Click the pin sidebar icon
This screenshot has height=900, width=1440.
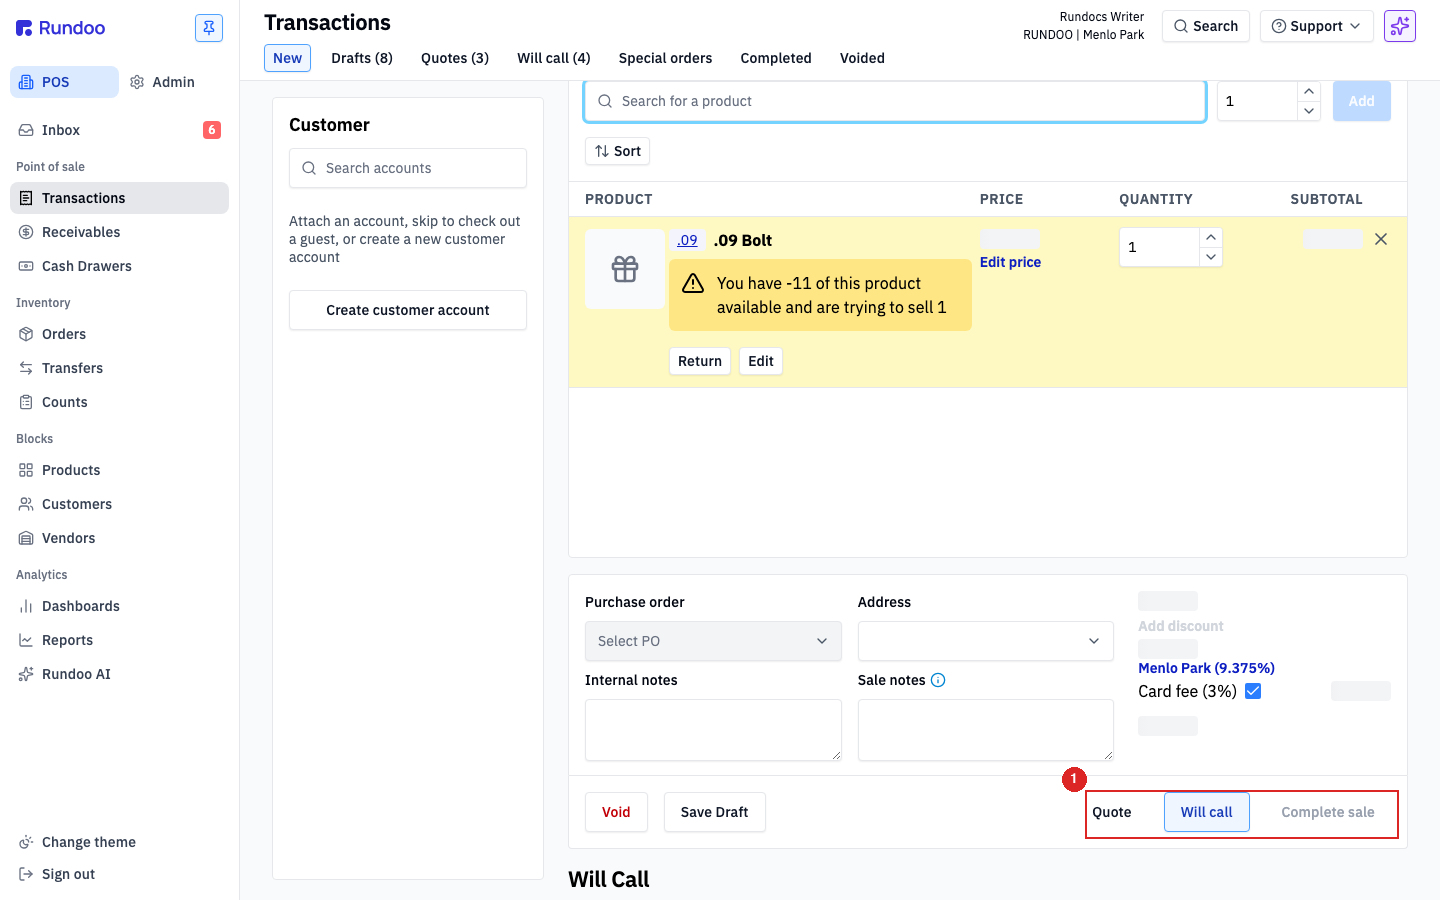209,28
